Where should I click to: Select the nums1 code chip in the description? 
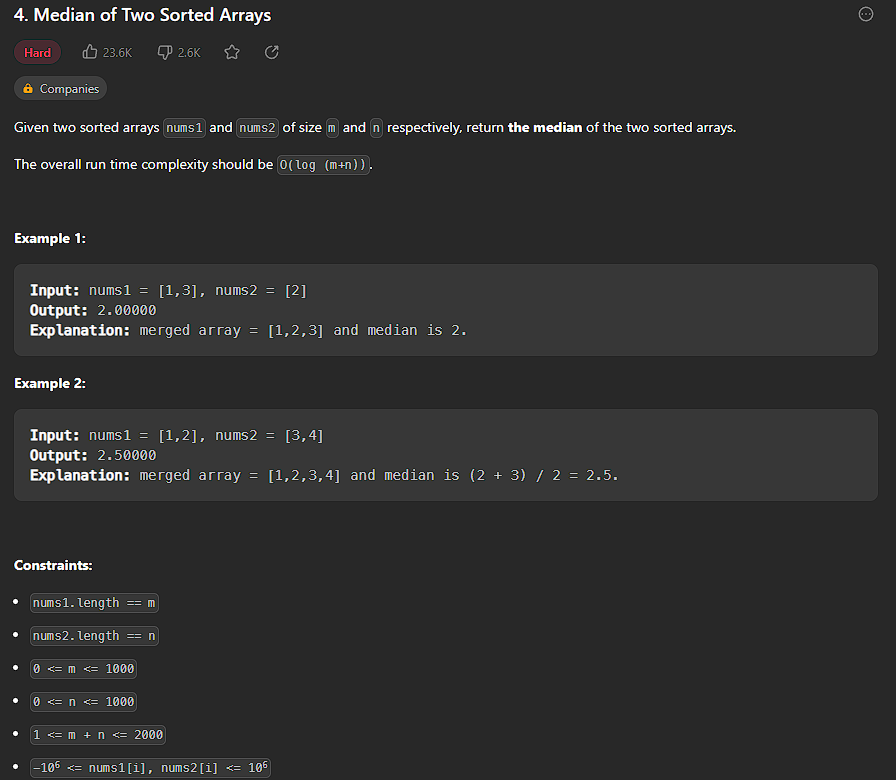tap(184, 127)
